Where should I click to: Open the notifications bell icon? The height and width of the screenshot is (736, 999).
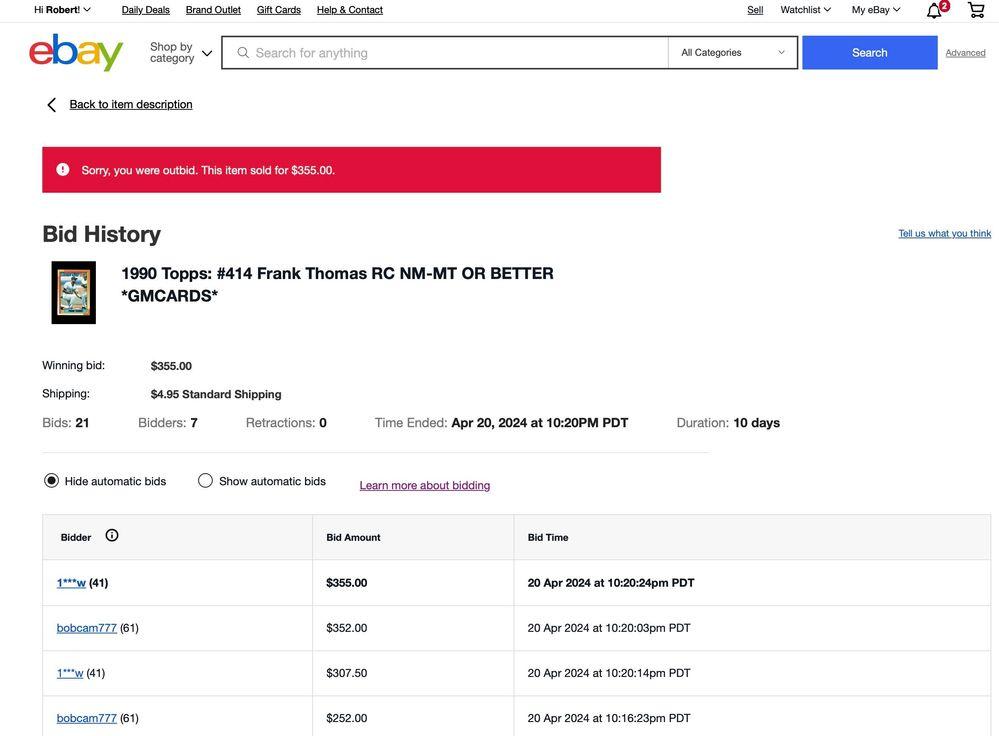tap(934, 11)
